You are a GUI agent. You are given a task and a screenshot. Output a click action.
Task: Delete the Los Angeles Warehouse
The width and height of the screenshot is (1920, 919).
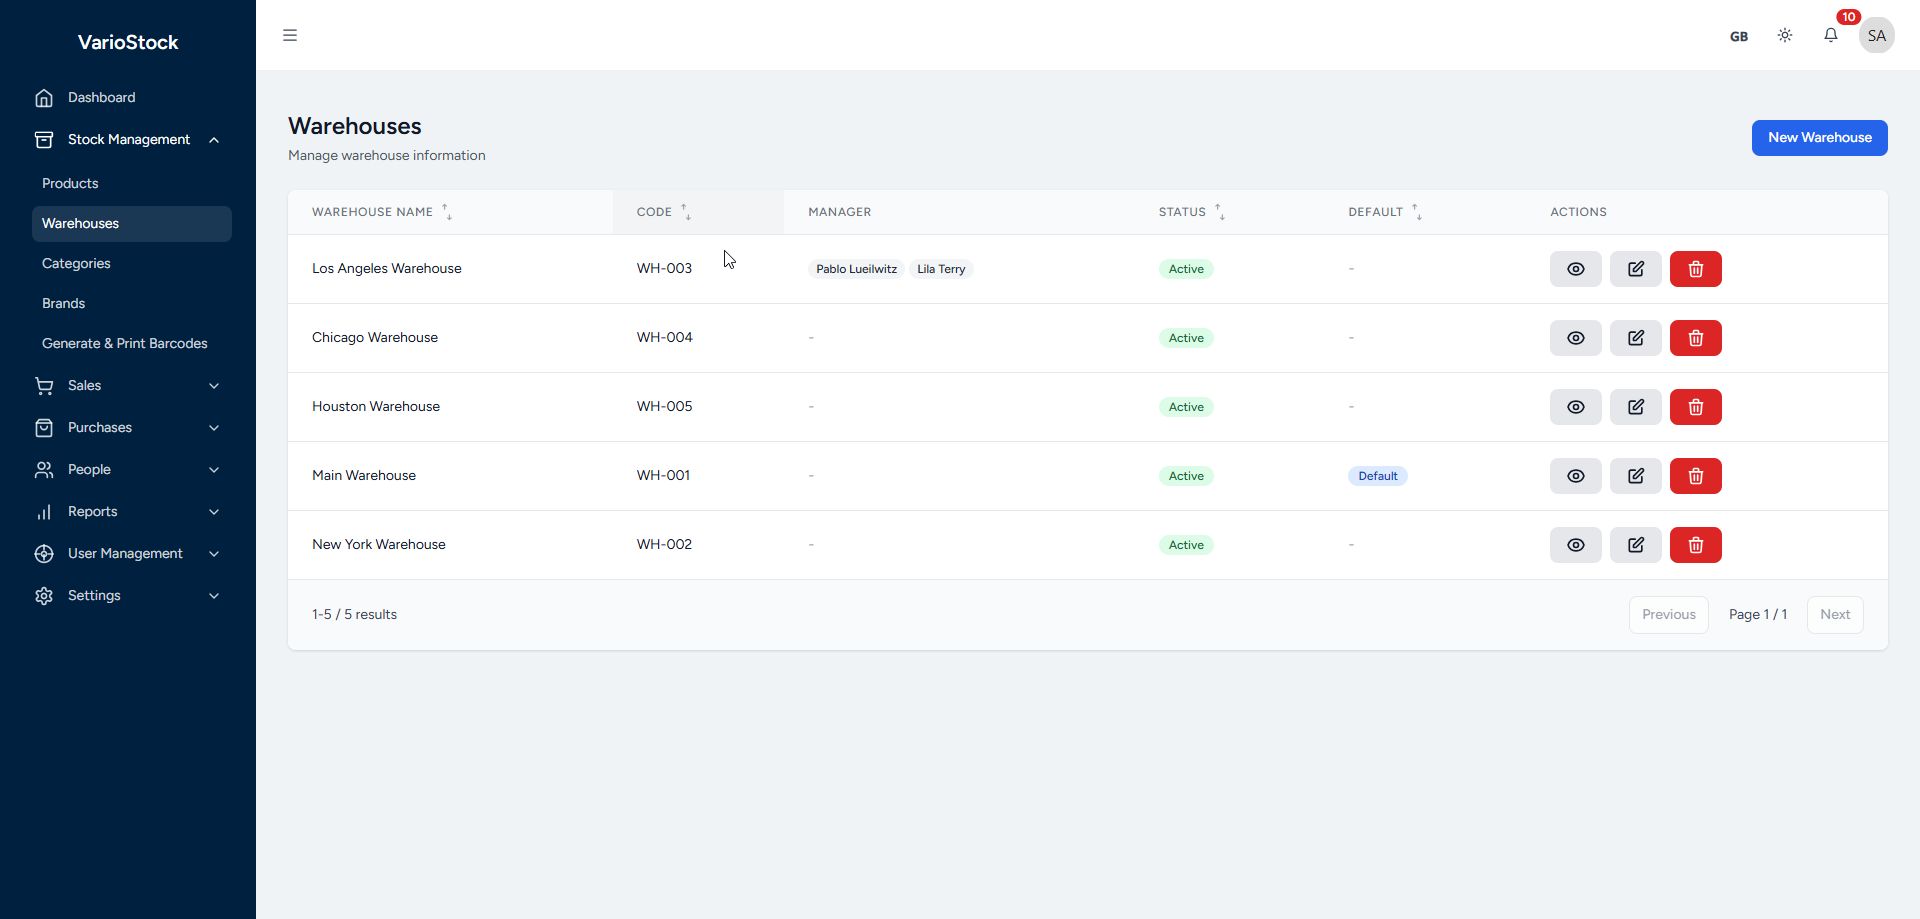(x=1696, y=269)
